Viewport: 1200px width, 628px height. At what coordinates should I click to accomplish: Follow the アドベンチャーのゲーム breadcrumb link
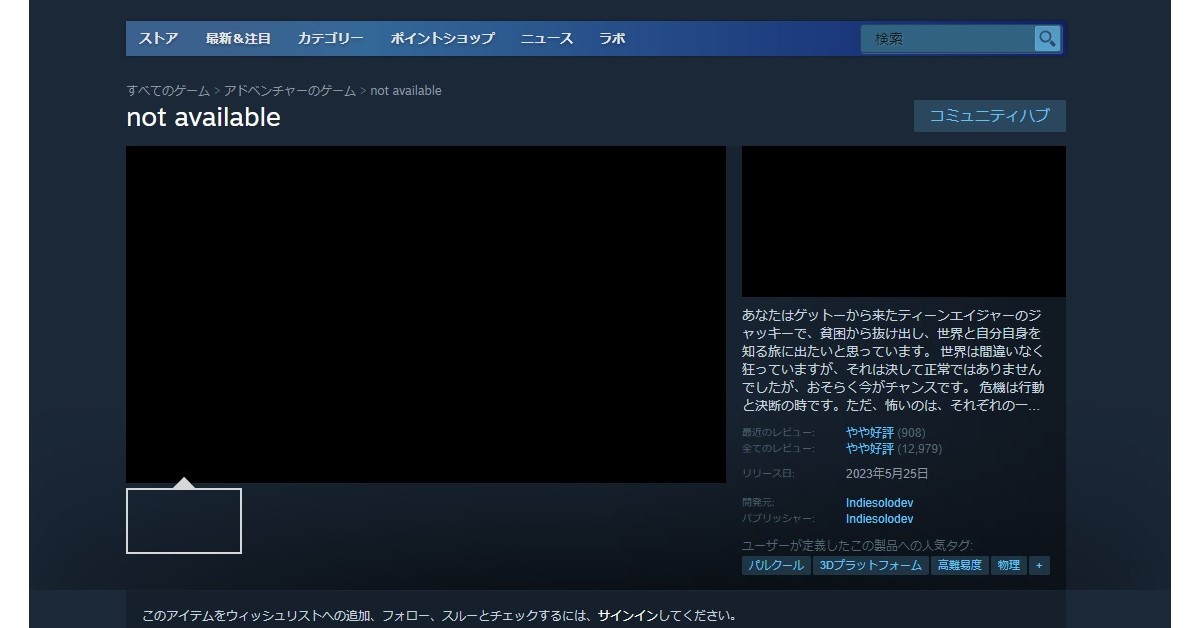click(289, 91)
